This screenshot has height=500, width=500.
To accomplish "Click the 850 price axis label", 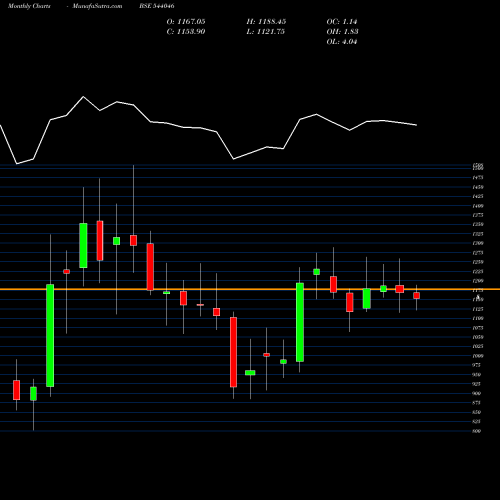I will pos(477,412).
